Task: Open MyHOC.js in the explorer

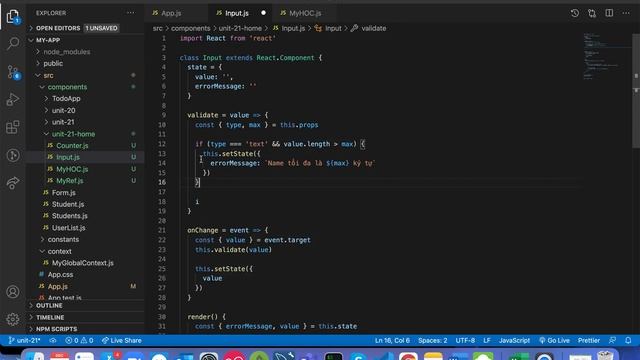Action: coord(86,169)
